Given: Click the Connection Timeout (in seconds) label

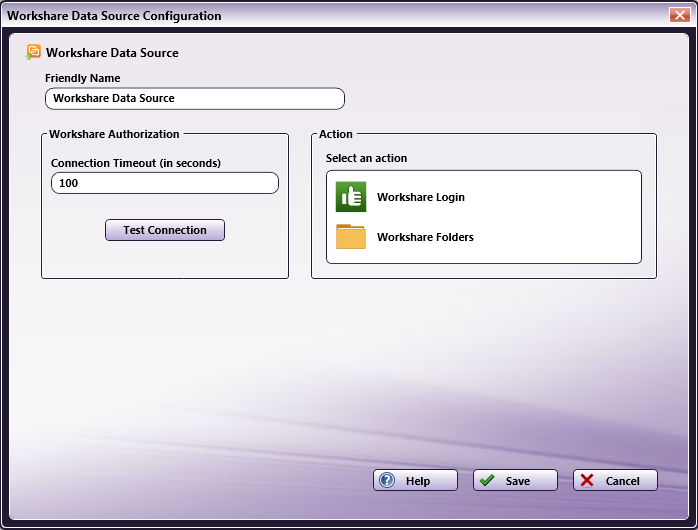Looking at the screenshot, I should tap(136, 163).
